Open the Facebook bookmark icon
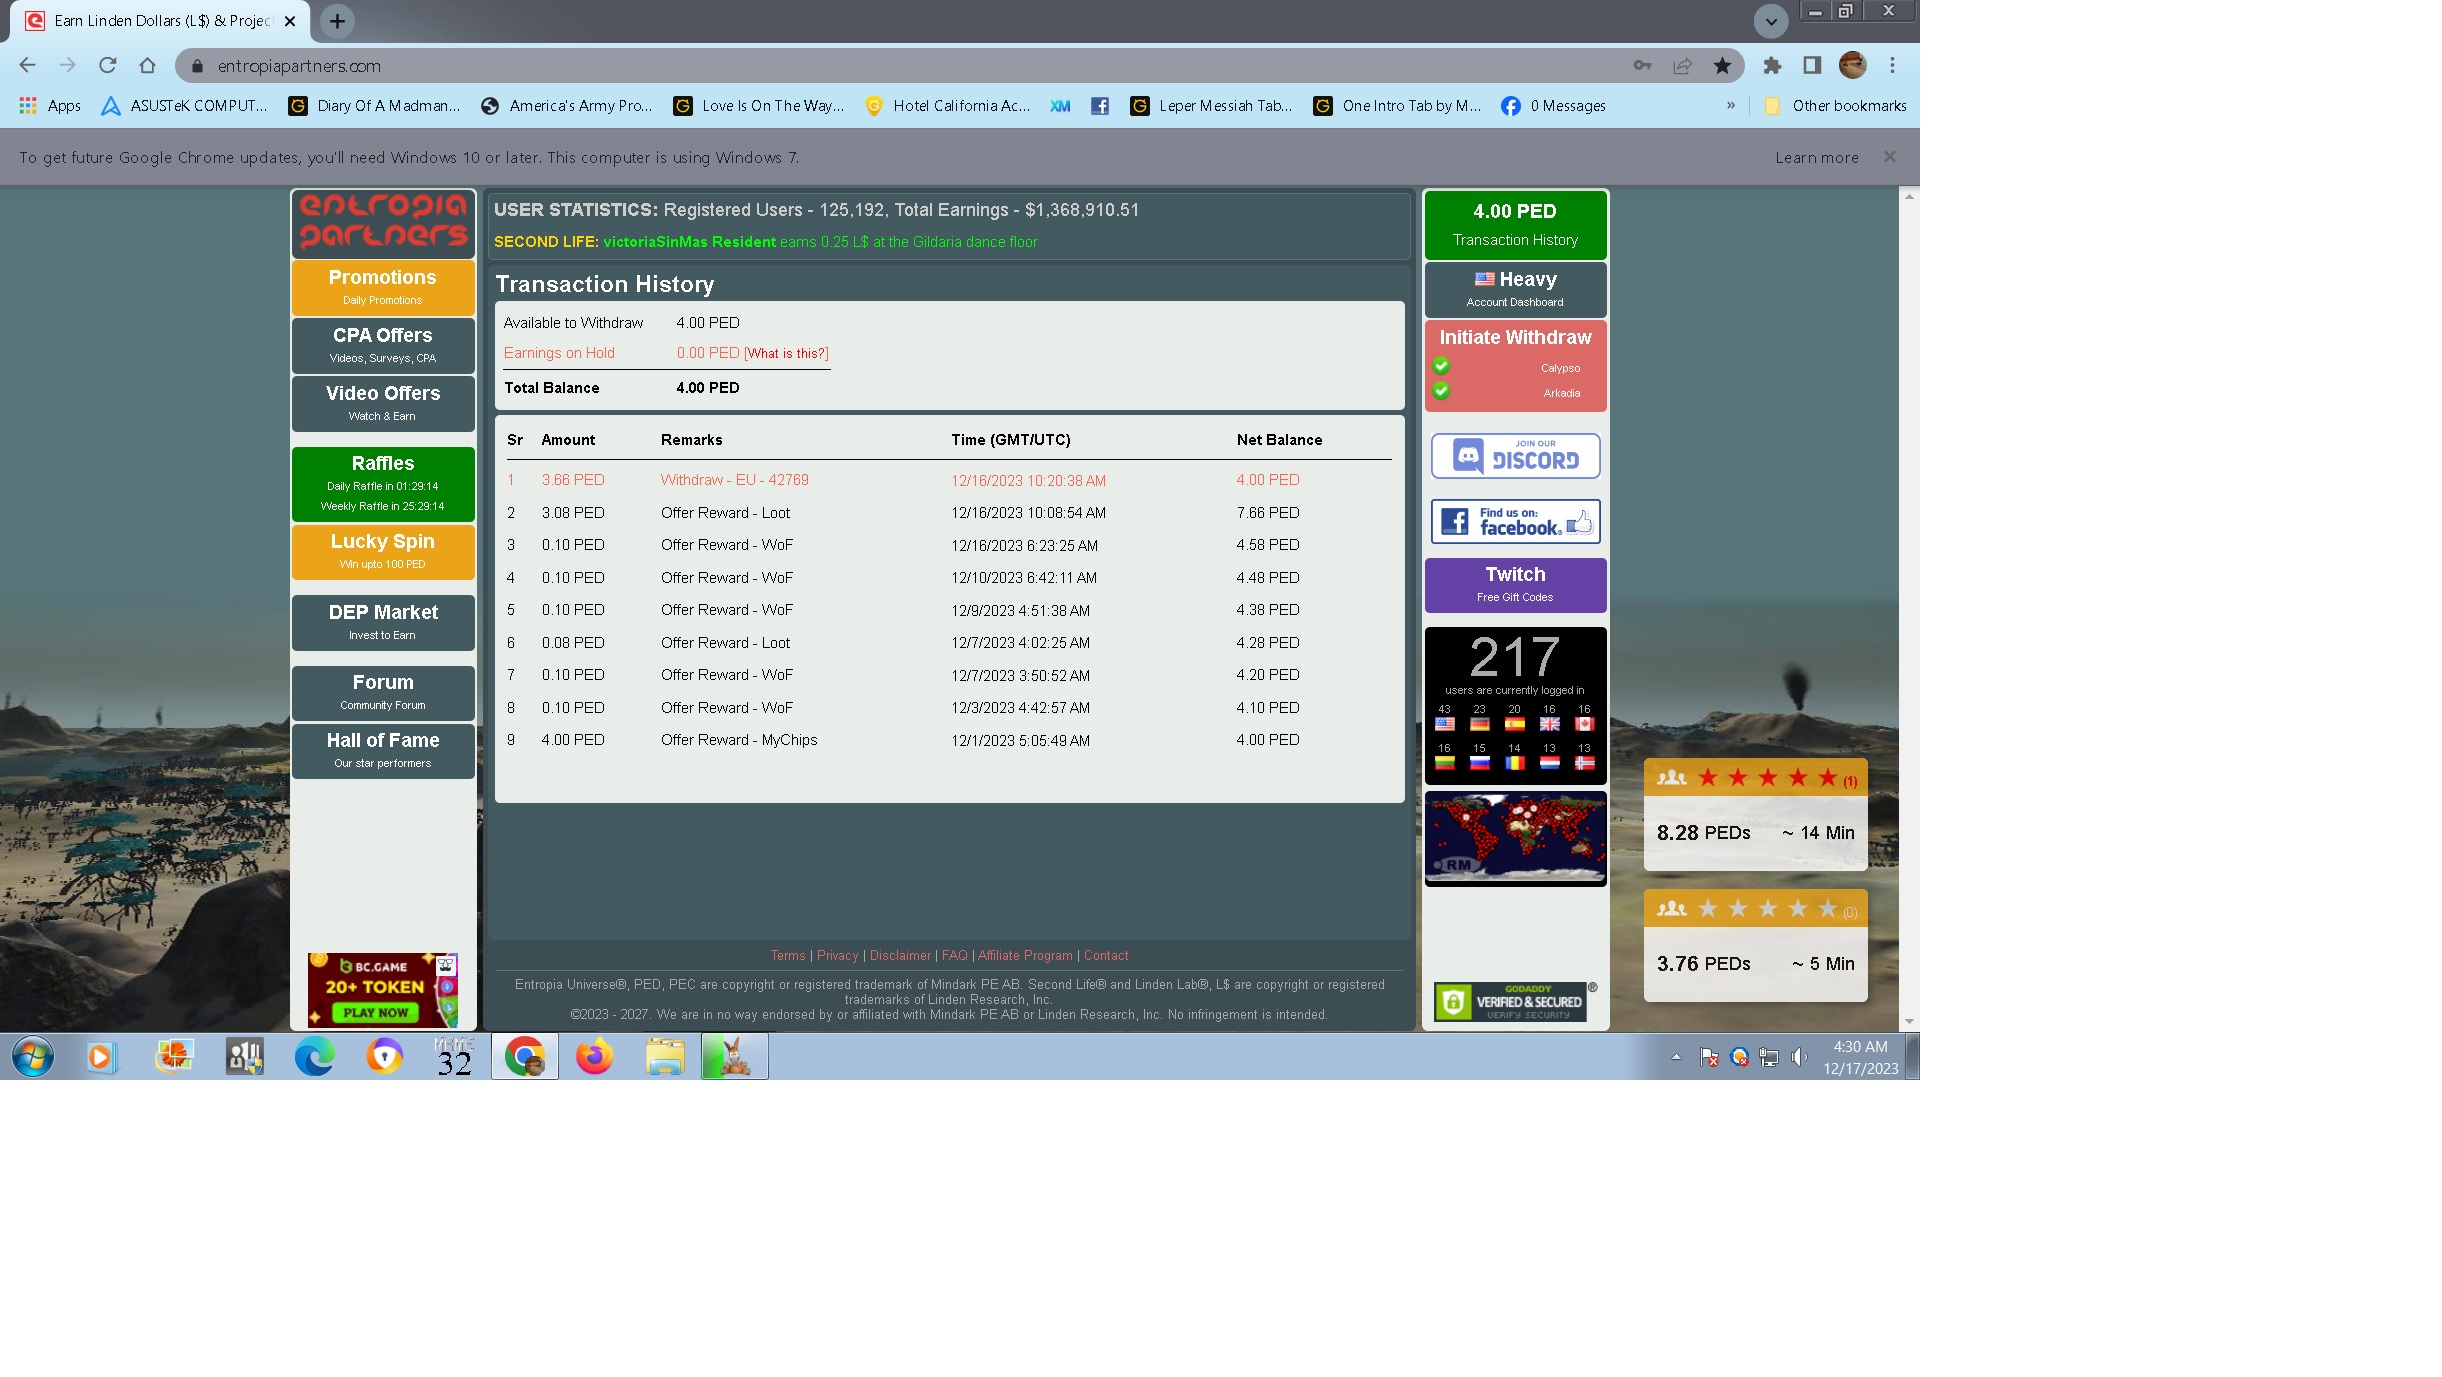2442x1377 pixels. [x=1100, y=105]
